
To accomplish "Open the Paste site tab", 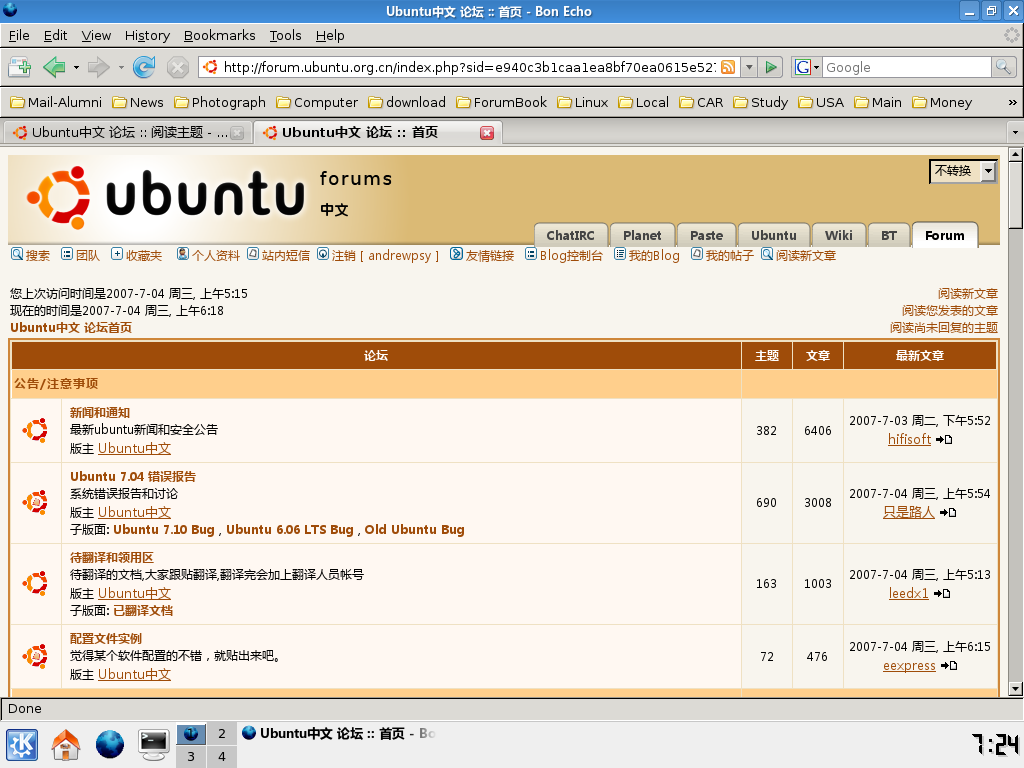I will click(x=707, y=235).
